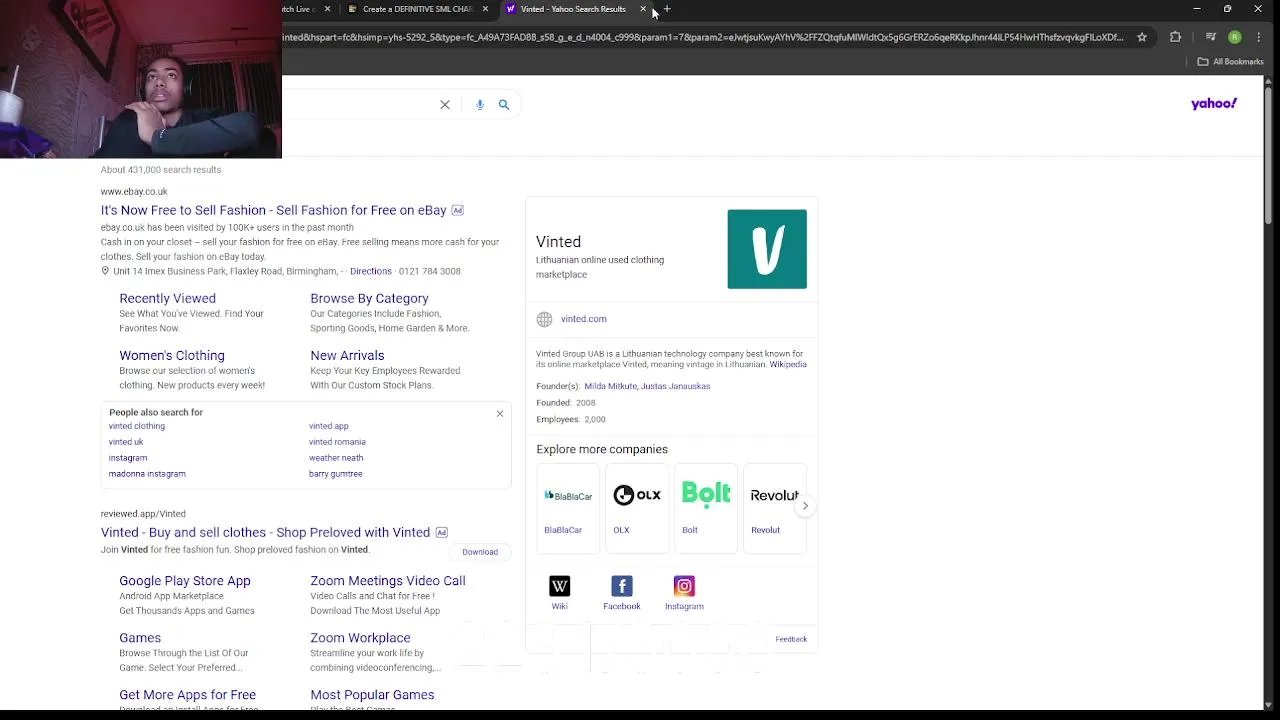The height and width of the screenshot is (720, 1280).
Task: Open founder Milda Mitkute link
Action: click(611, 386)
